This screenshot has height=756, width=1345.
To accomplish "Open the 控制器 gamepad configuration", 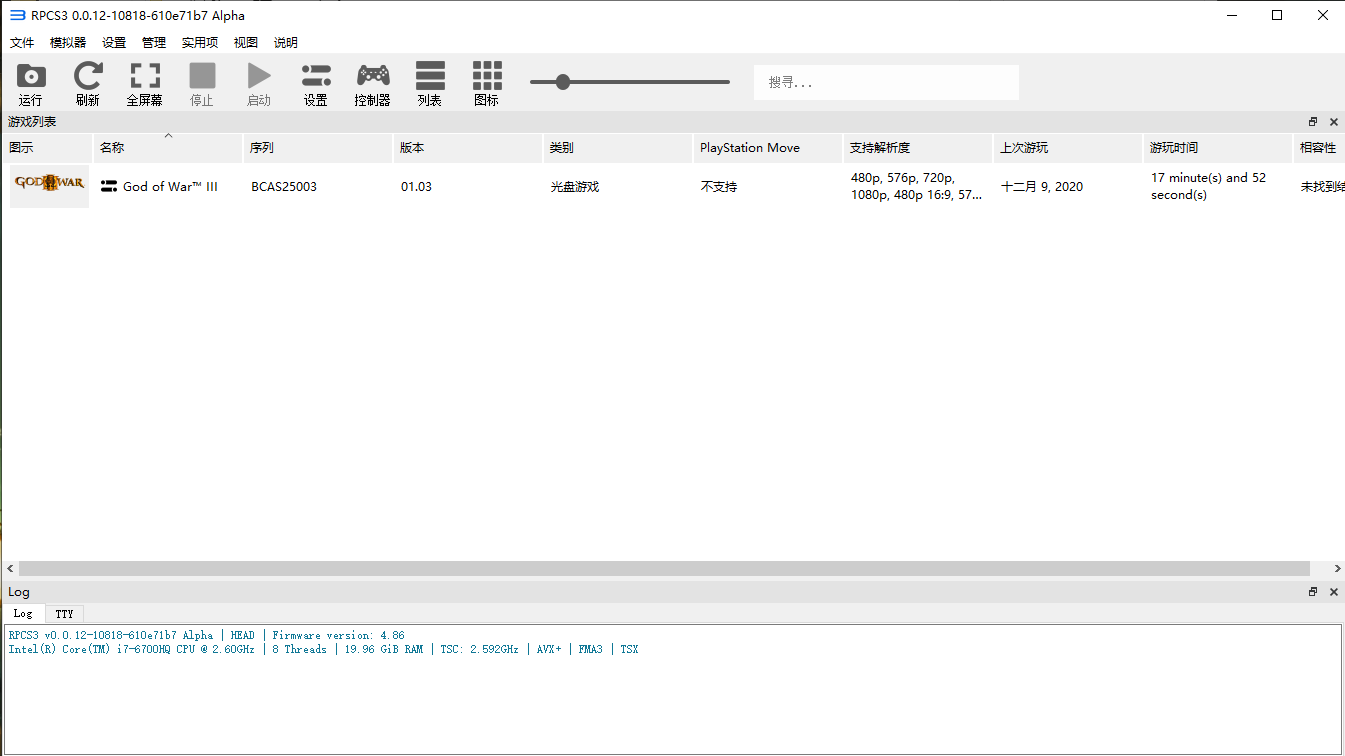I will tap(373, 77).
